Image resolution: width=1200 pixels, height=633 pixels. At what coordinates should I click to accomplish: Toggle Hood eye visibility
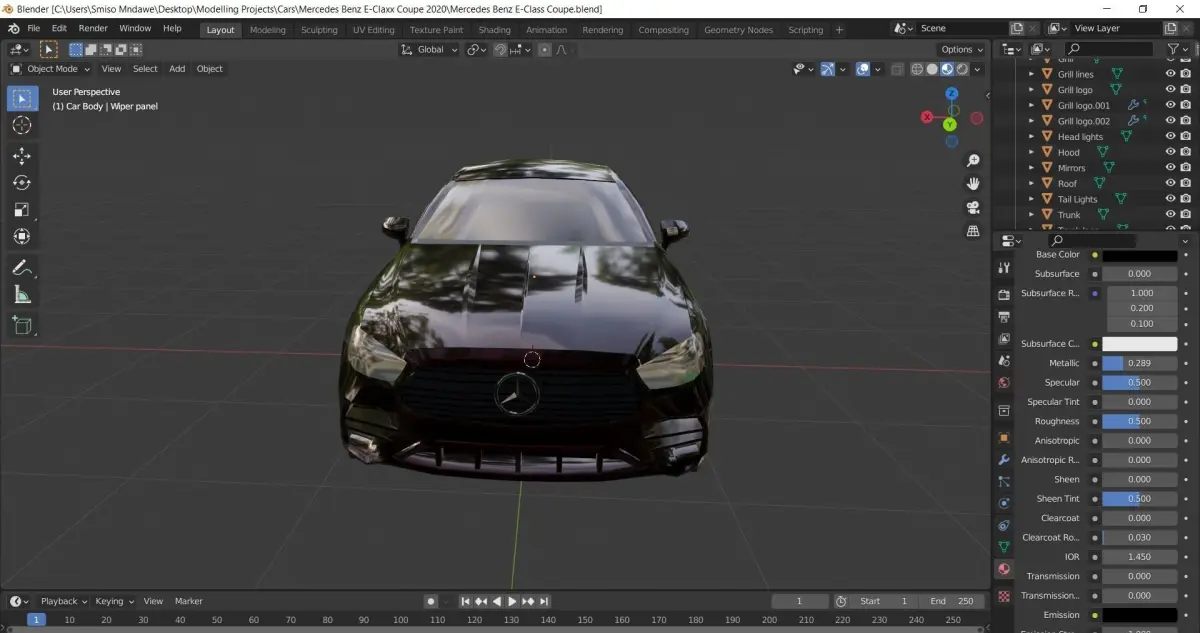[1170, 152]
